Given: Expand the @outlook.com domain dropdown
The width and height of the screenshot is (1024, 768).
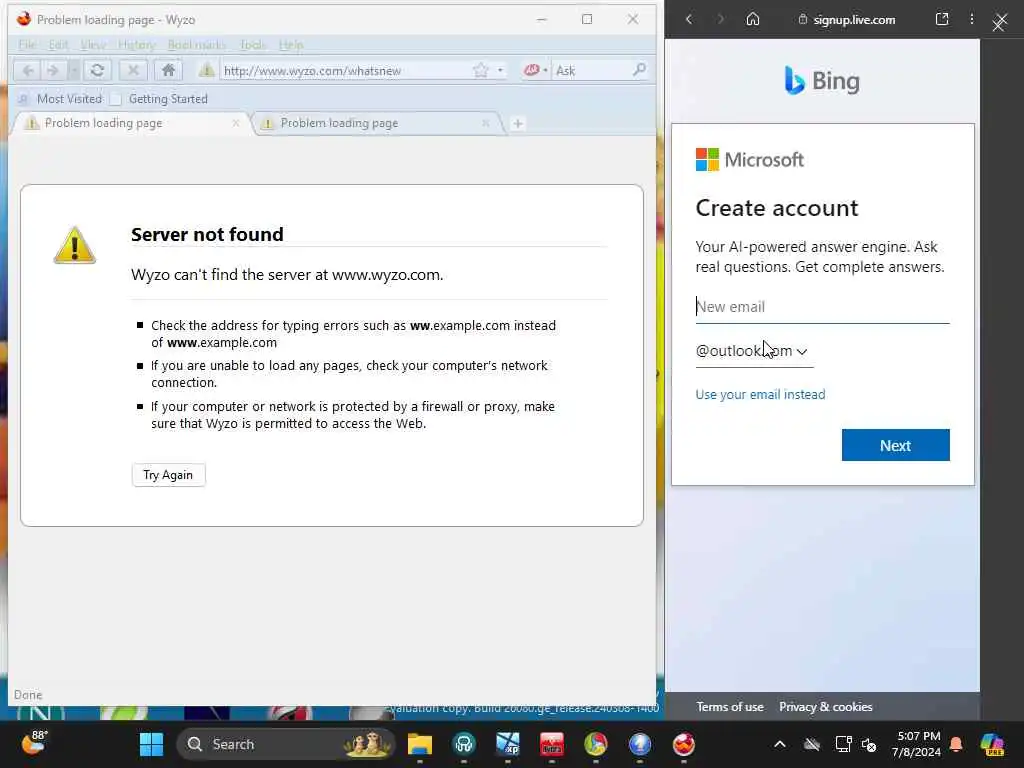Looking at the screenshot, I should [x=754, y=351].
